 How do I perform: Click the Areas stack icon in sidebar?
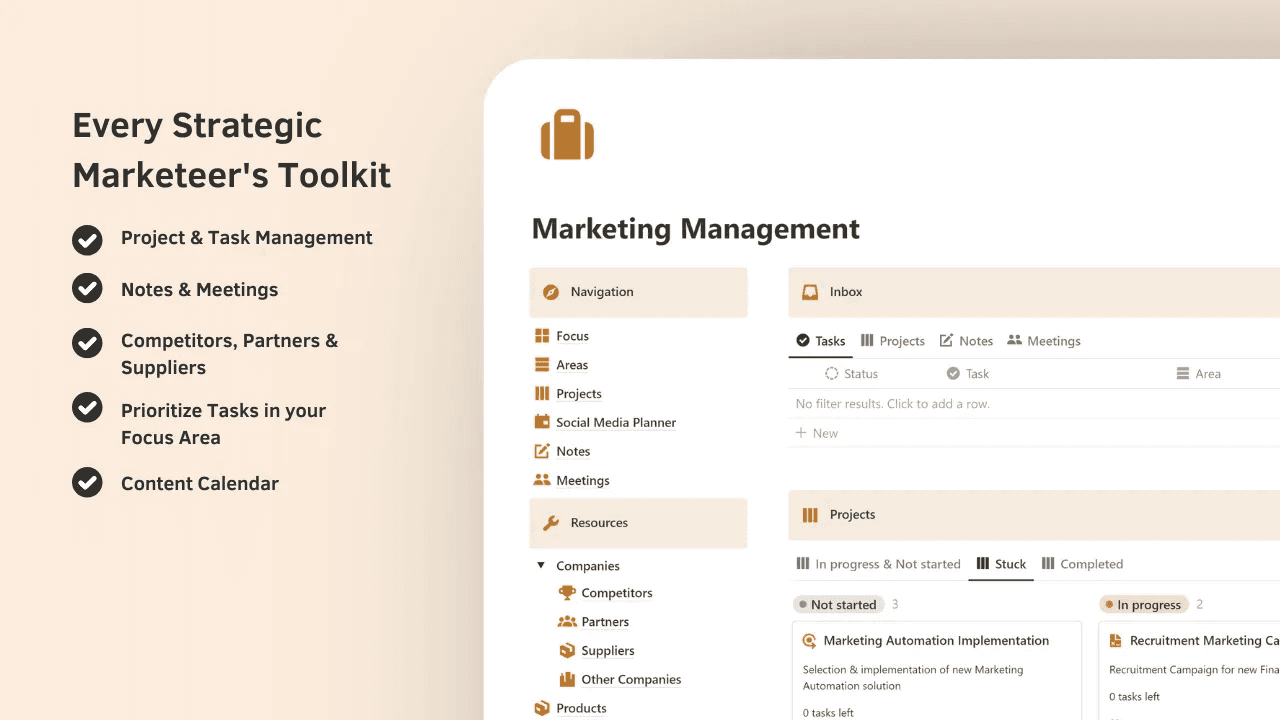click(x=542, y=365)
